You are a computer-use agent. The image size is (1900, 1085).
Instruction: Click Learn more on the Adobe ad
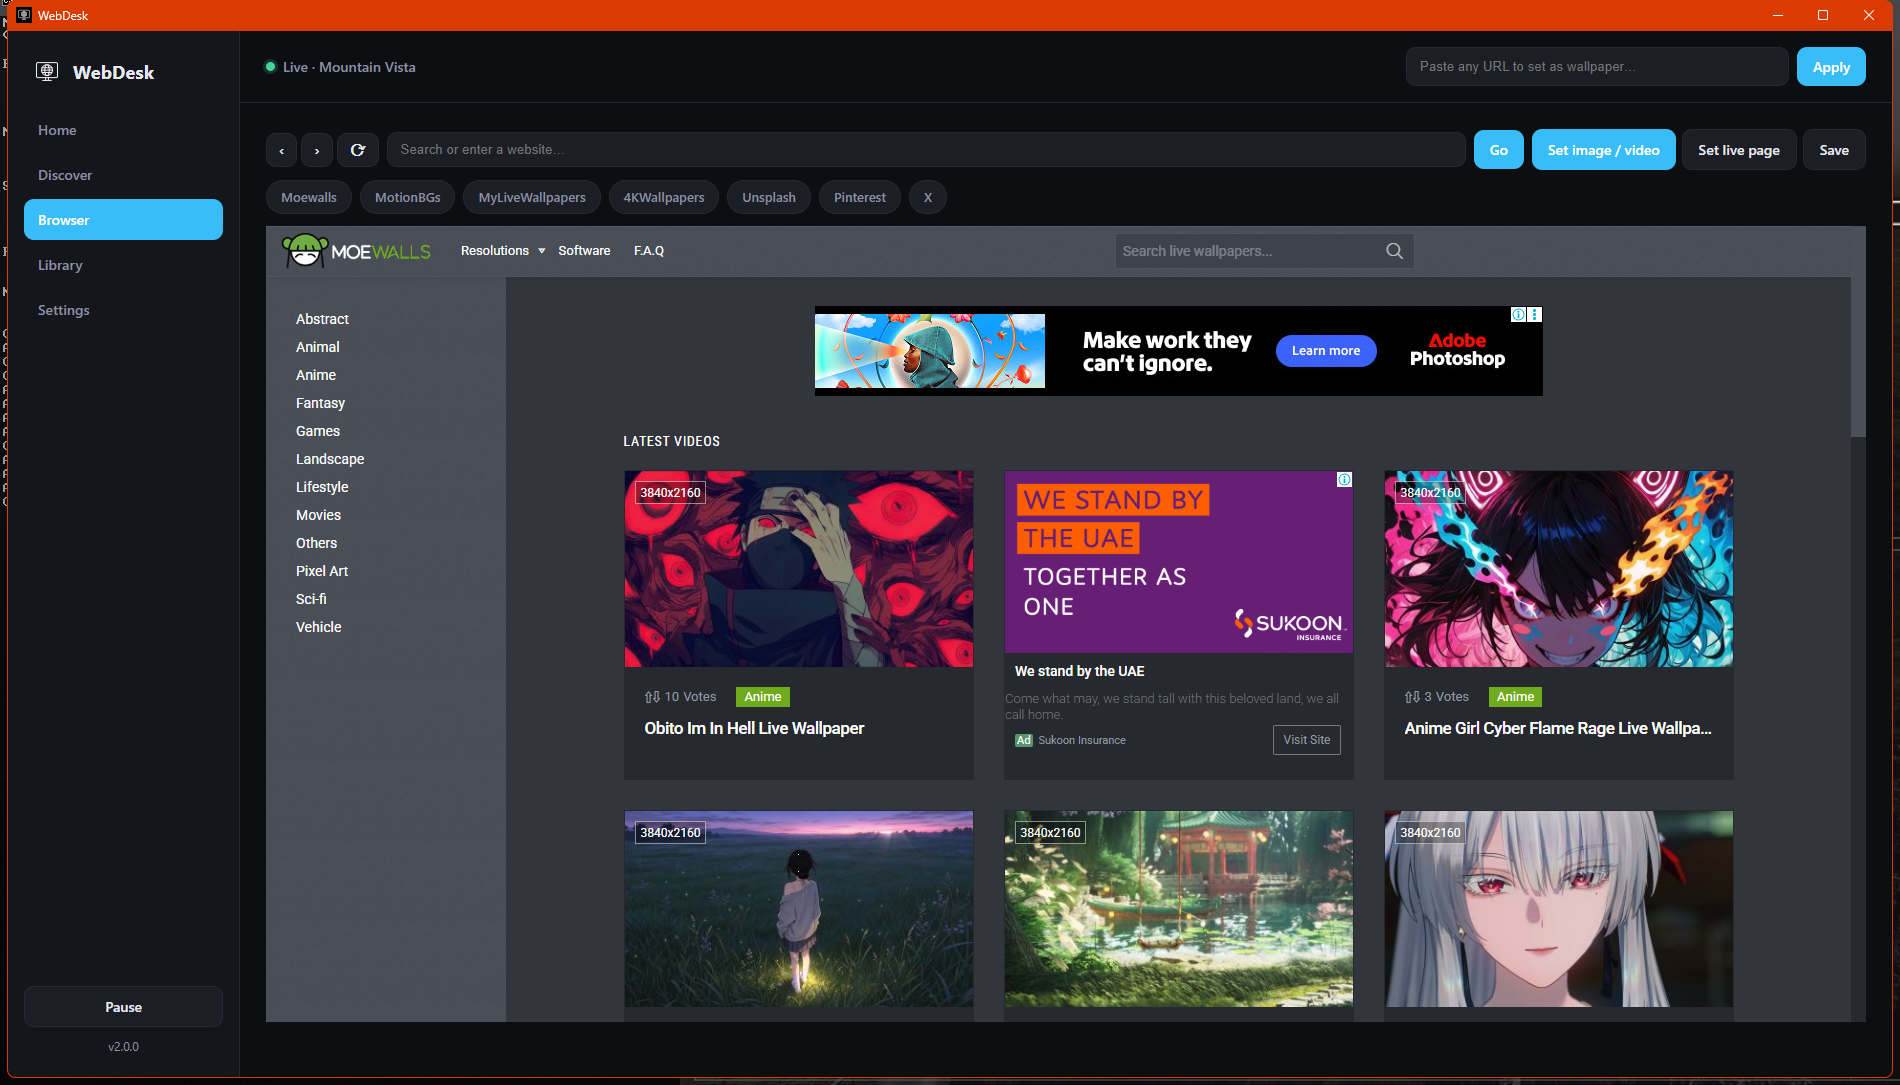pyautogui.click(x=1326, y=351)
